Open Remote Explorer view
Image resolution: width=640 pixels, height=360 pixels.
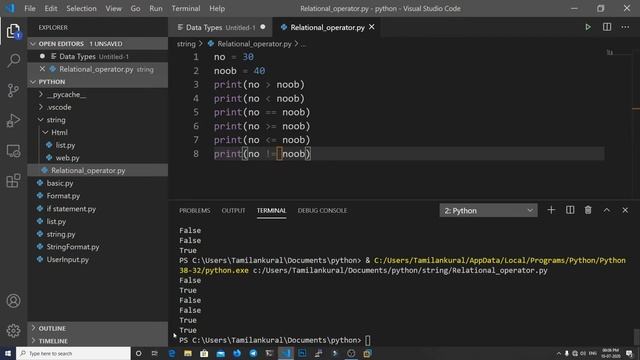(x=13, y=151)
